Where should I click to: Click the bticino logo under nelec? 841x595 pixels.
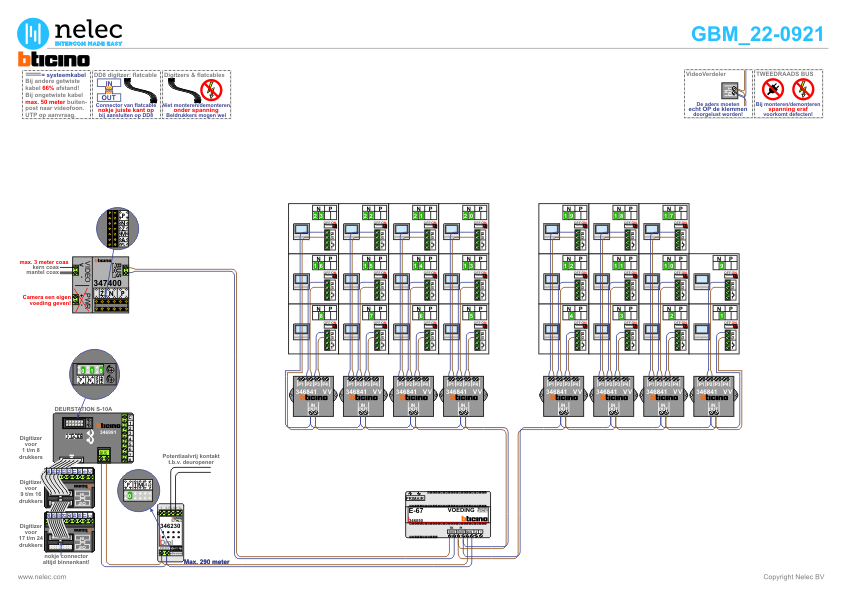[x=54, y=60]
